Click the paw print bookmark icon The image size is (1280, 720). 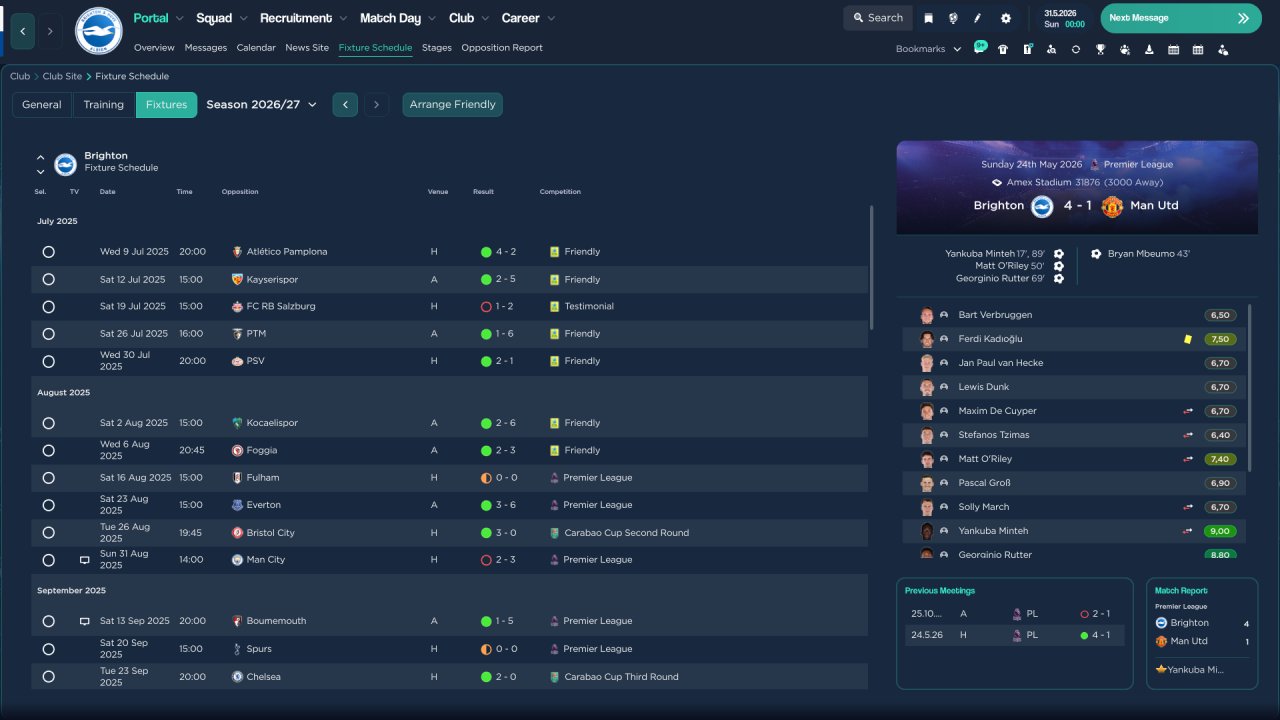tap(1125, 49)
